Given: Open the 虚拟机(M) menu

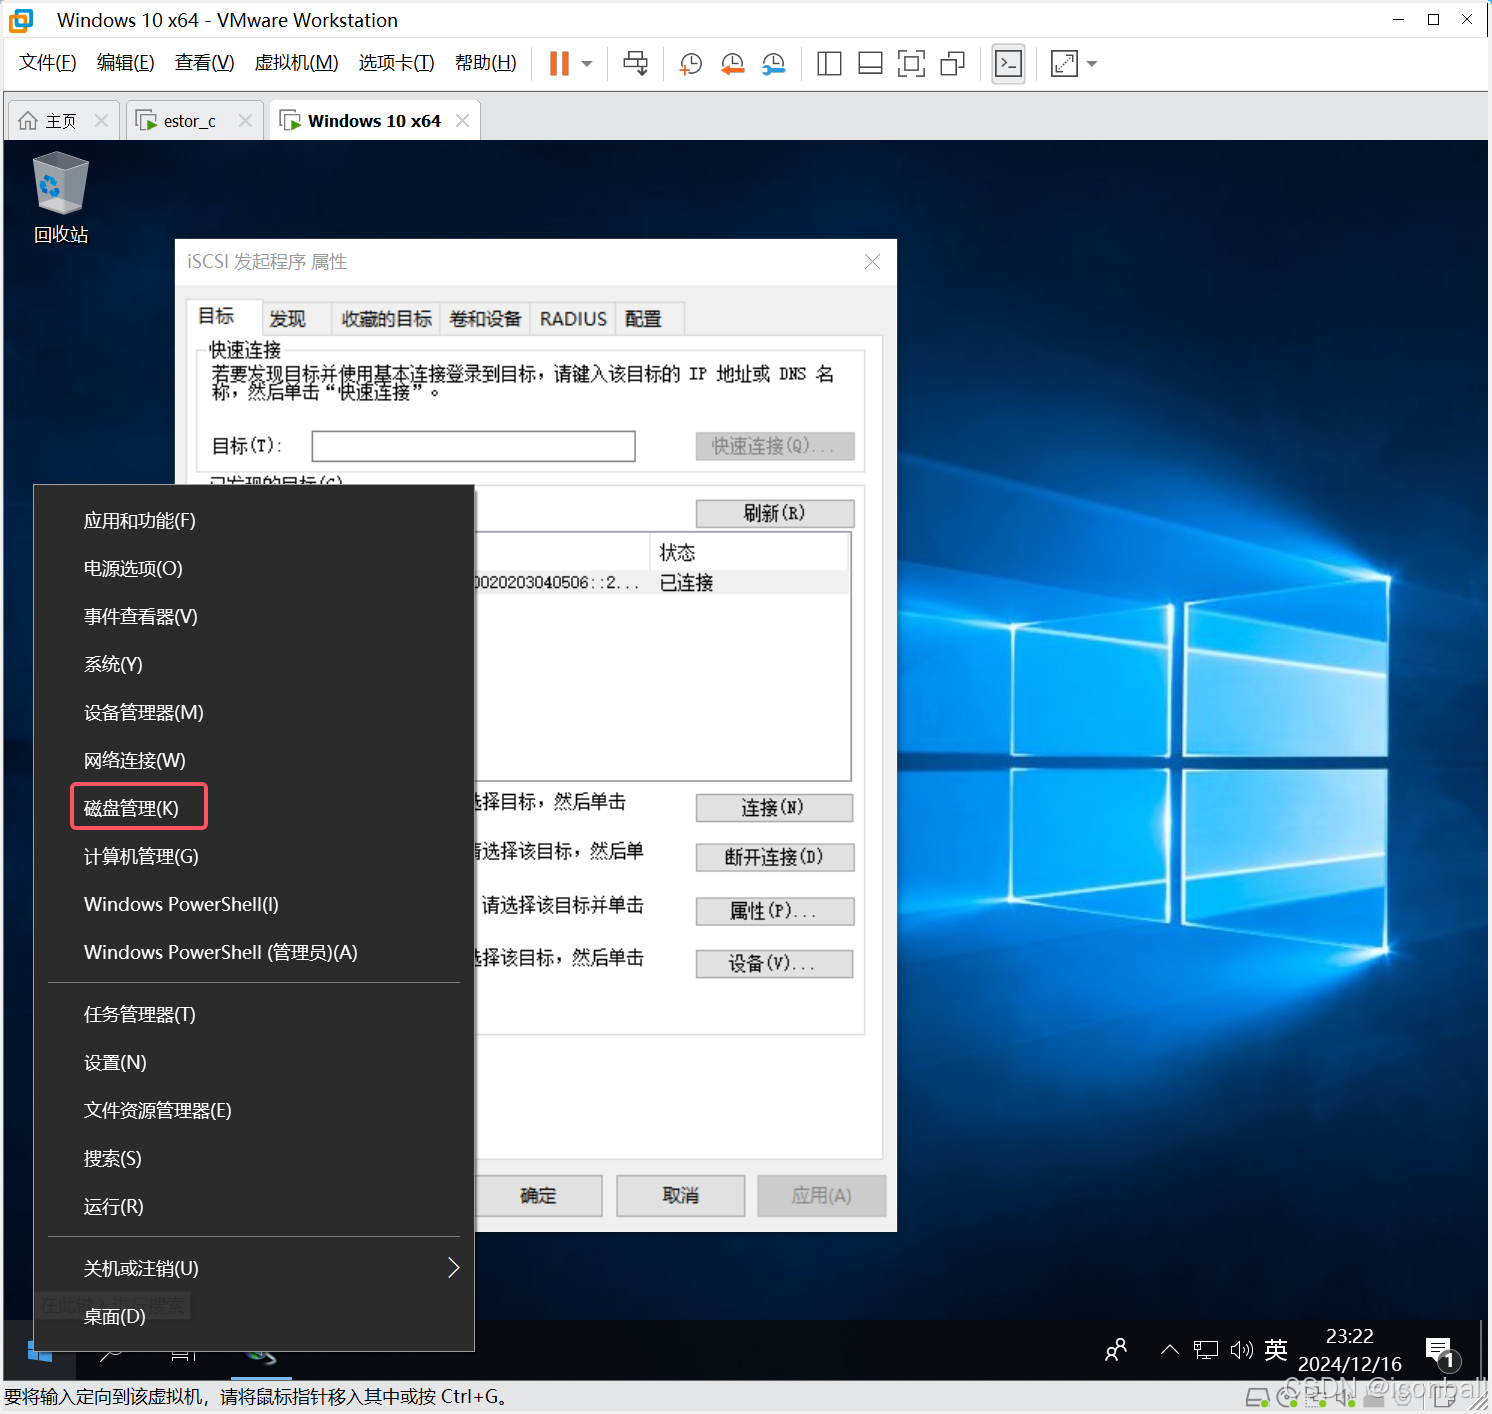Looking at the screenshot, I should [297, 63].
